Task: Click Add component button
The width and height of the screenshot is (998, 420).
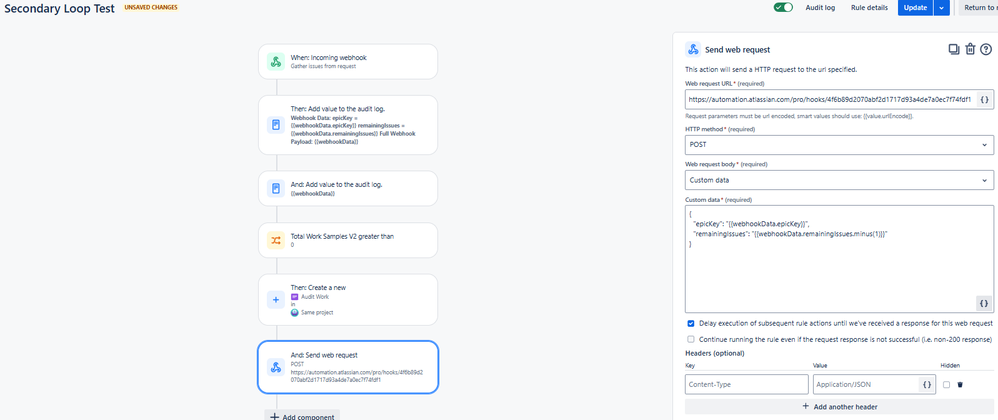Action: (302, 416)
